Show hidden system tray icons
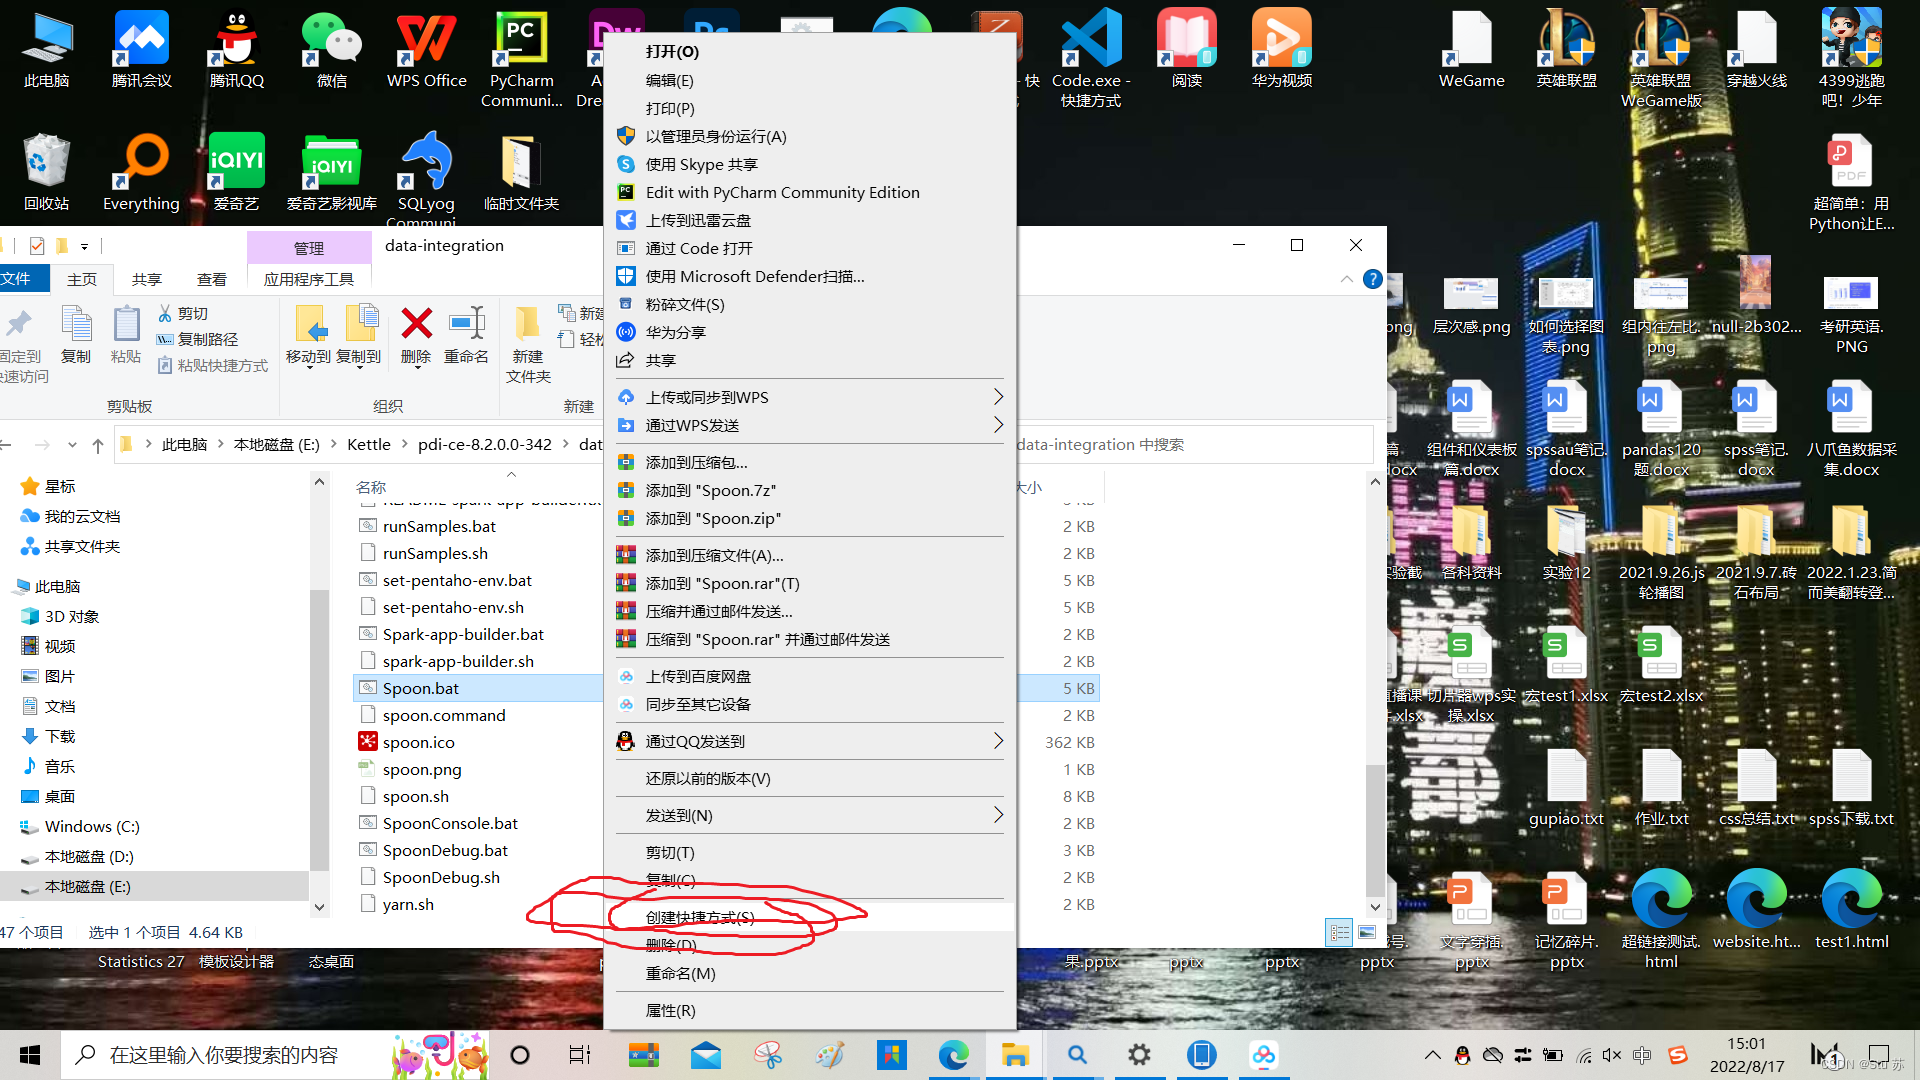Screen dimensions: 1920x1080 click(1432, 1055)
